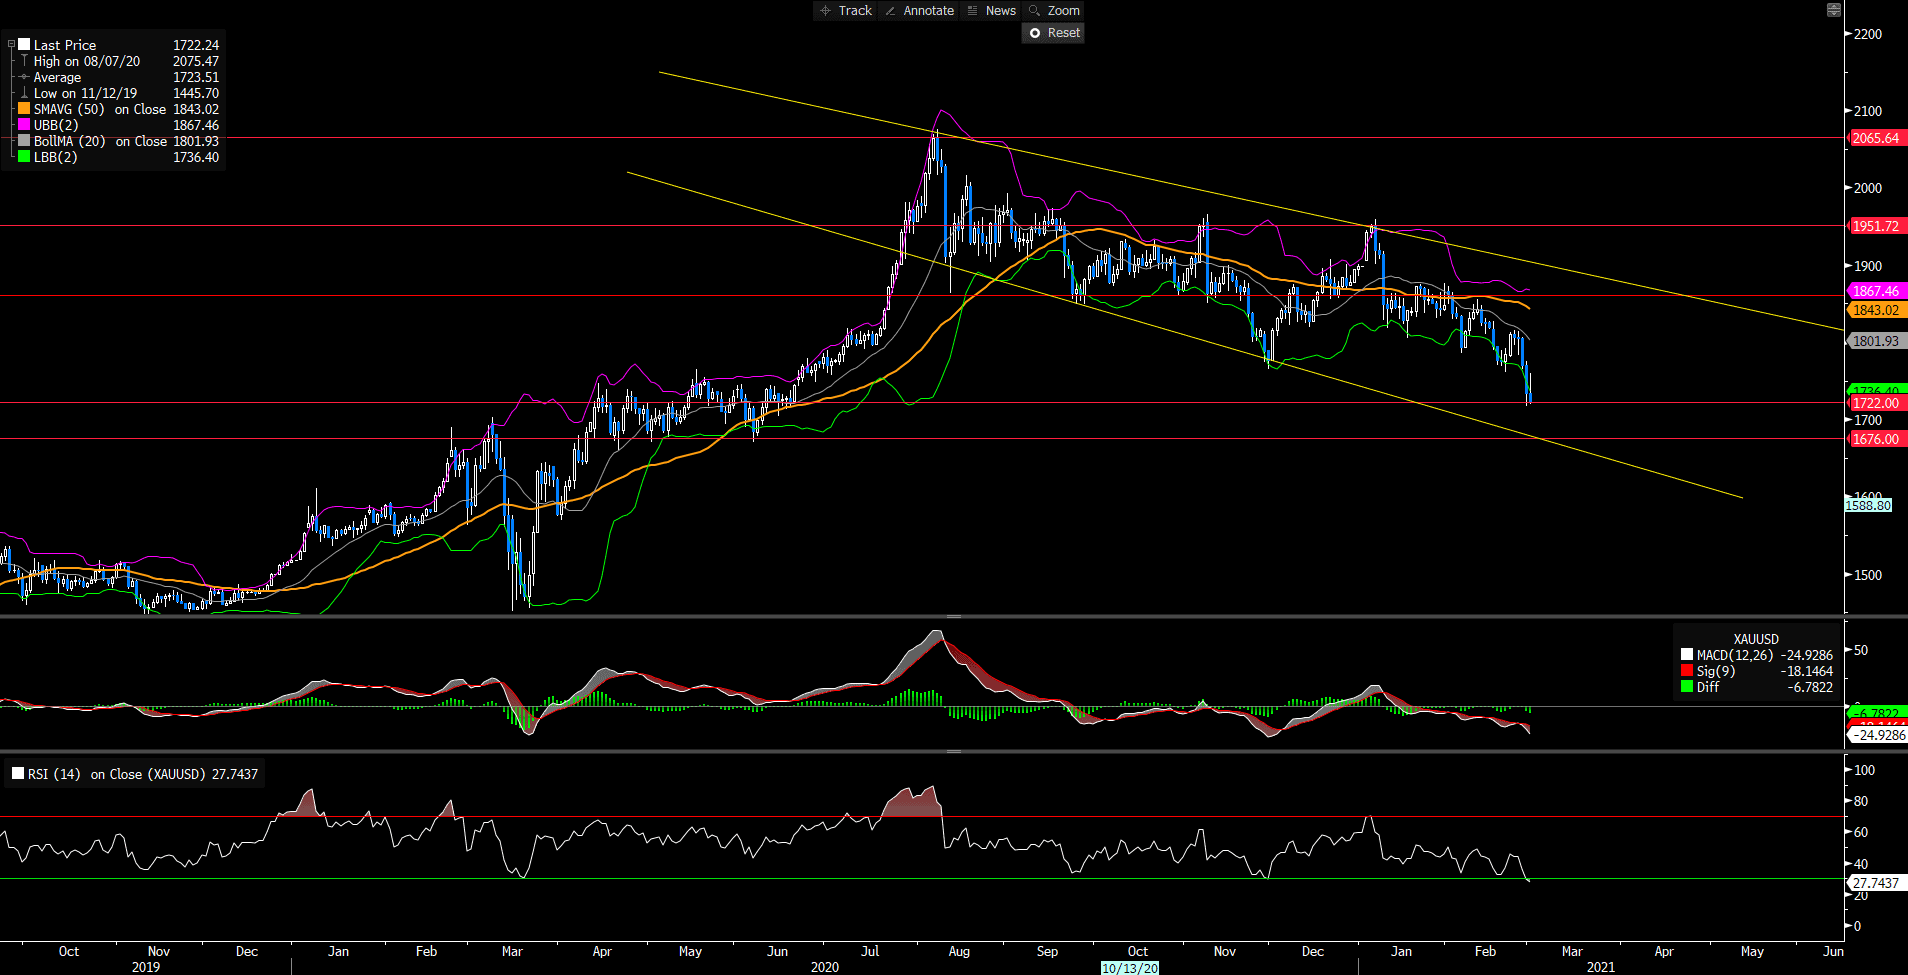
Task: Click the 2200 price axis tick
Action: point(1867,34)
